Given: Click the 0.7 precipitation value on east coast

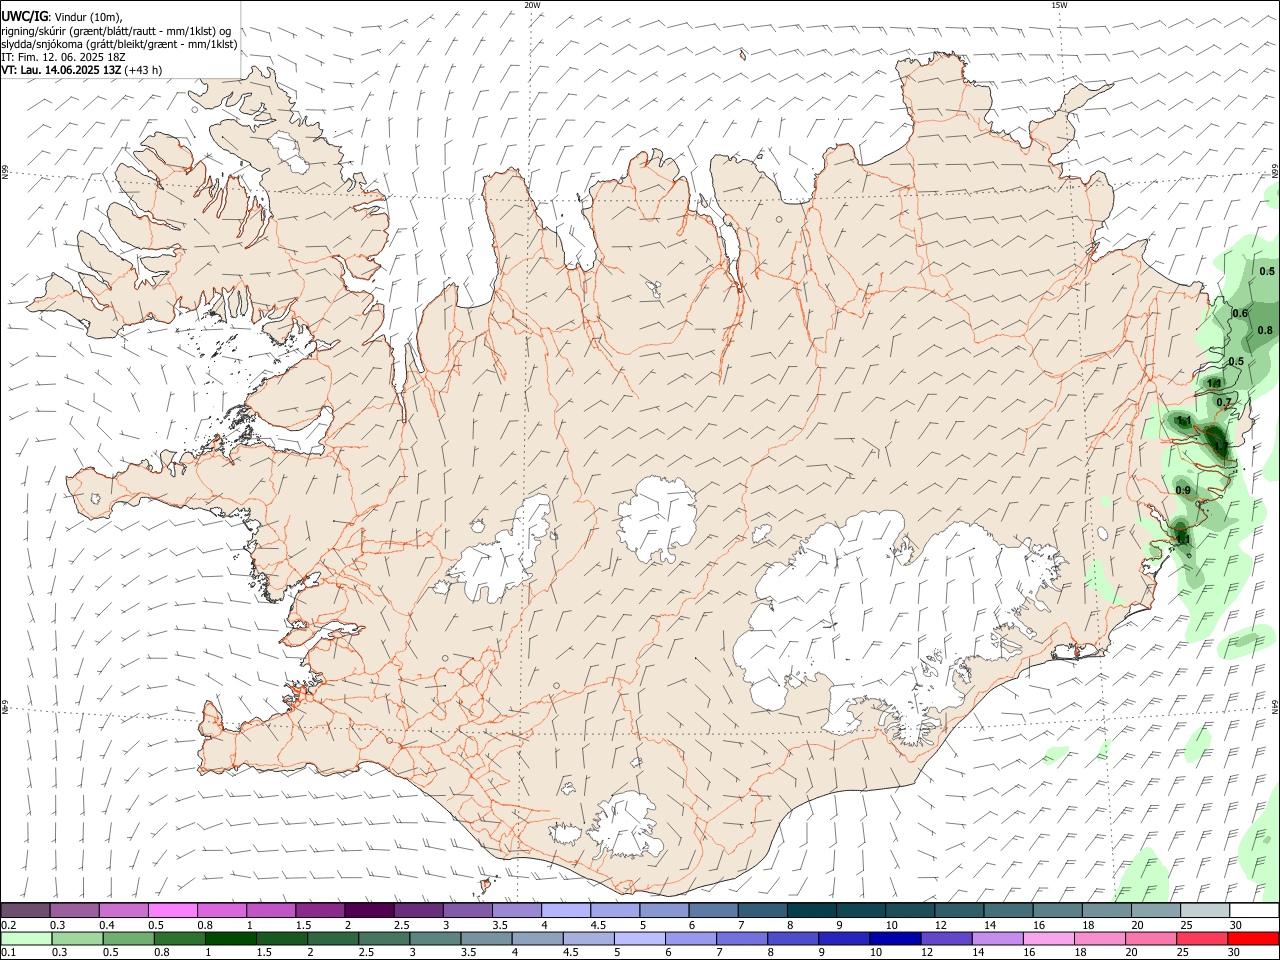Looking at the screenshot, I should pyautogui.click(x=1224, y=402).
